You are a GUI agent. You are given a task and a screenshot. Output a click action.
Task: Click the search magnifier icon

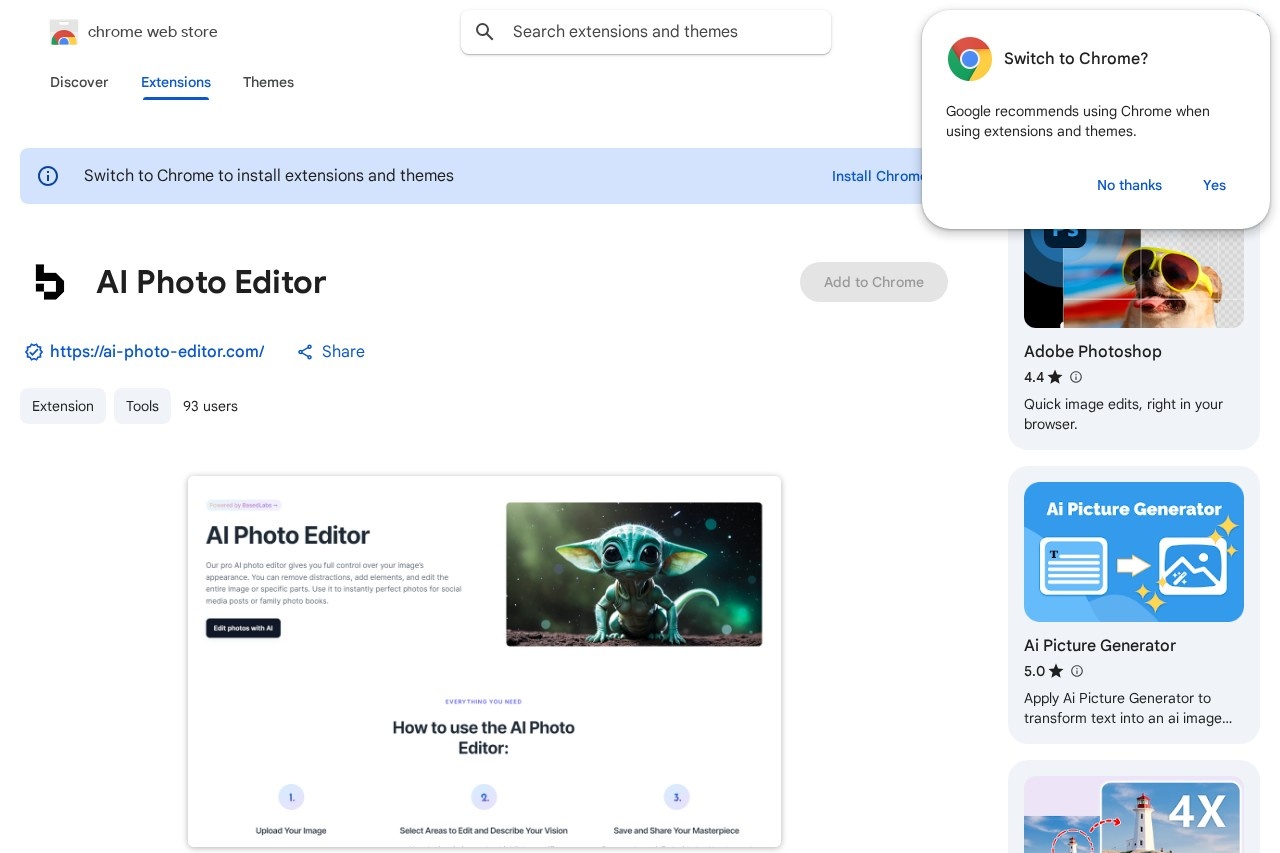485,32
